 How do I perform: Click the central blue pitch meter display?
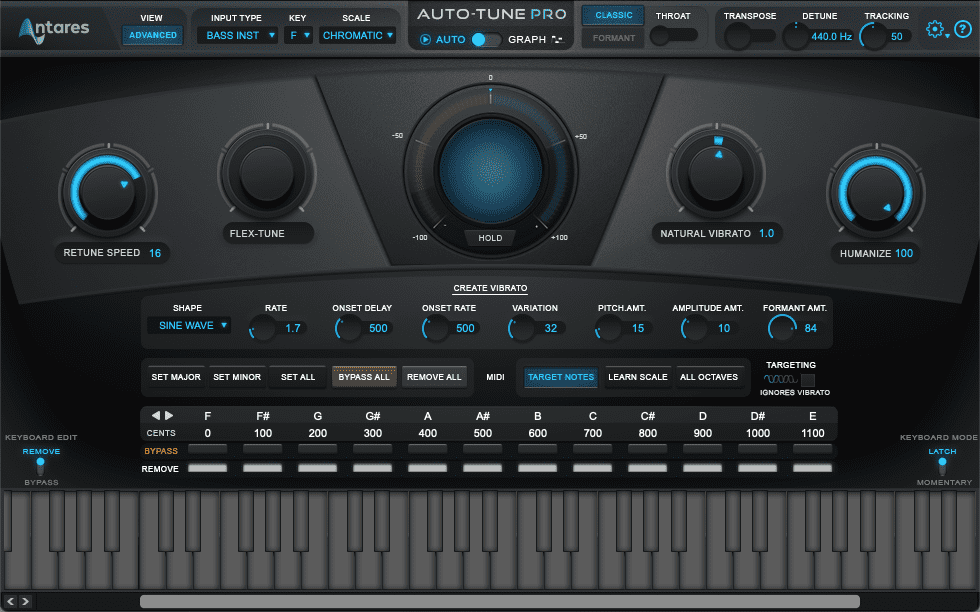tap(490, 170)
